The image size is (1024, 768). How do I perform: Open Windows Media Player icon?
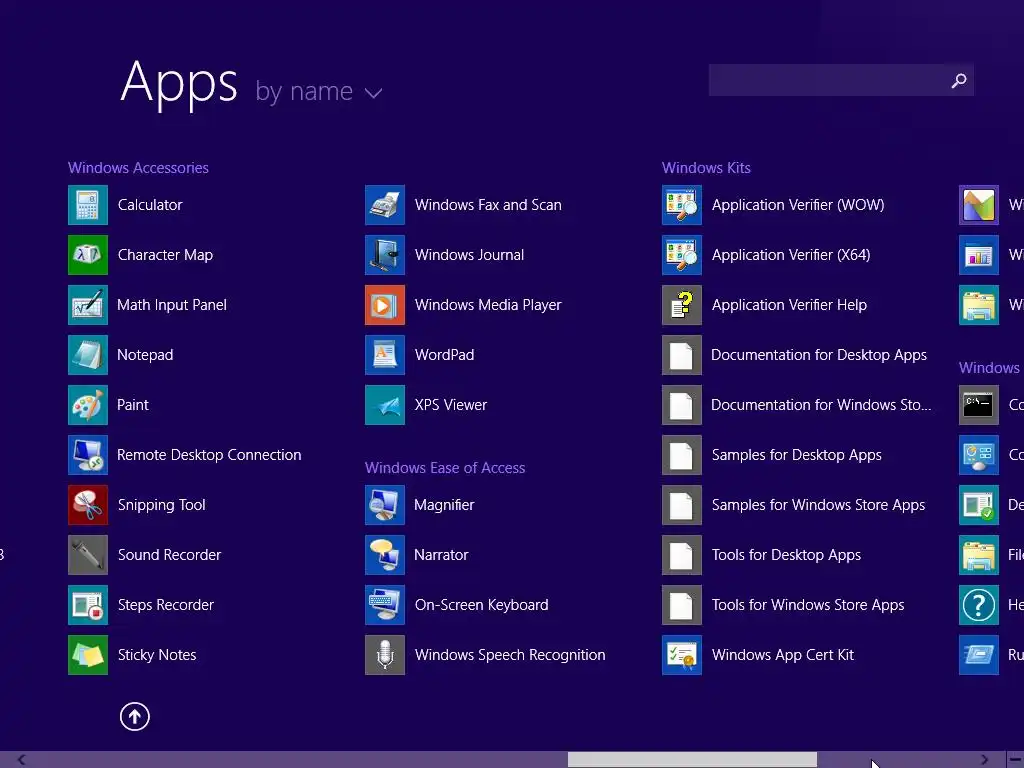[385, 305]
